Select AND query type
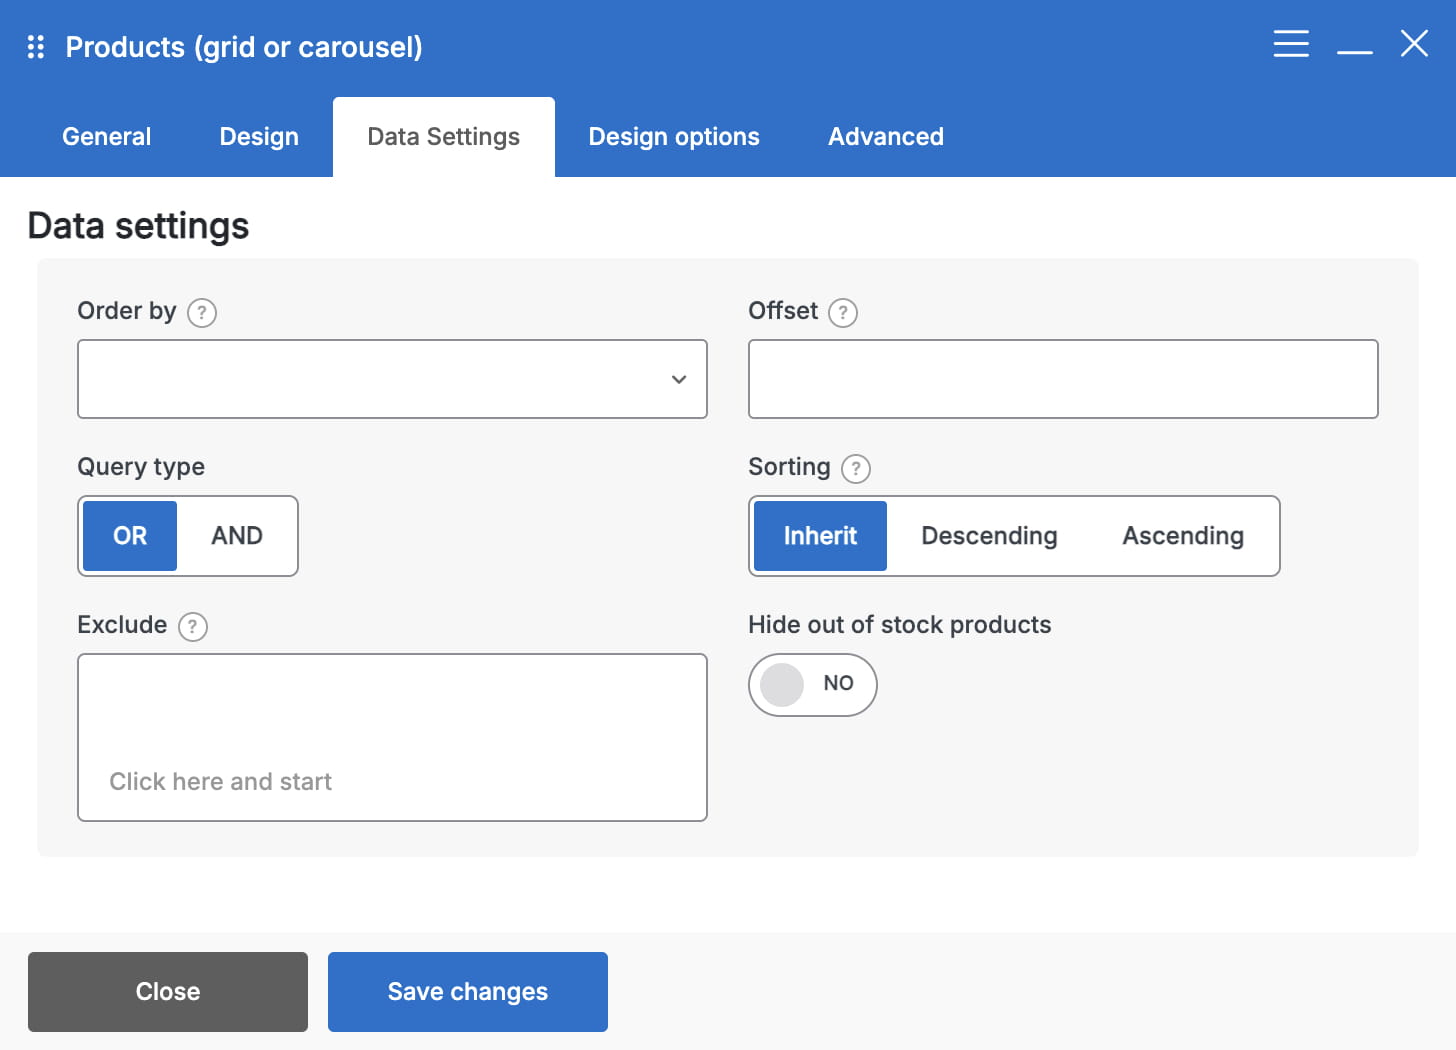Screen dimensions: 1456x1050 pos(237,536)
